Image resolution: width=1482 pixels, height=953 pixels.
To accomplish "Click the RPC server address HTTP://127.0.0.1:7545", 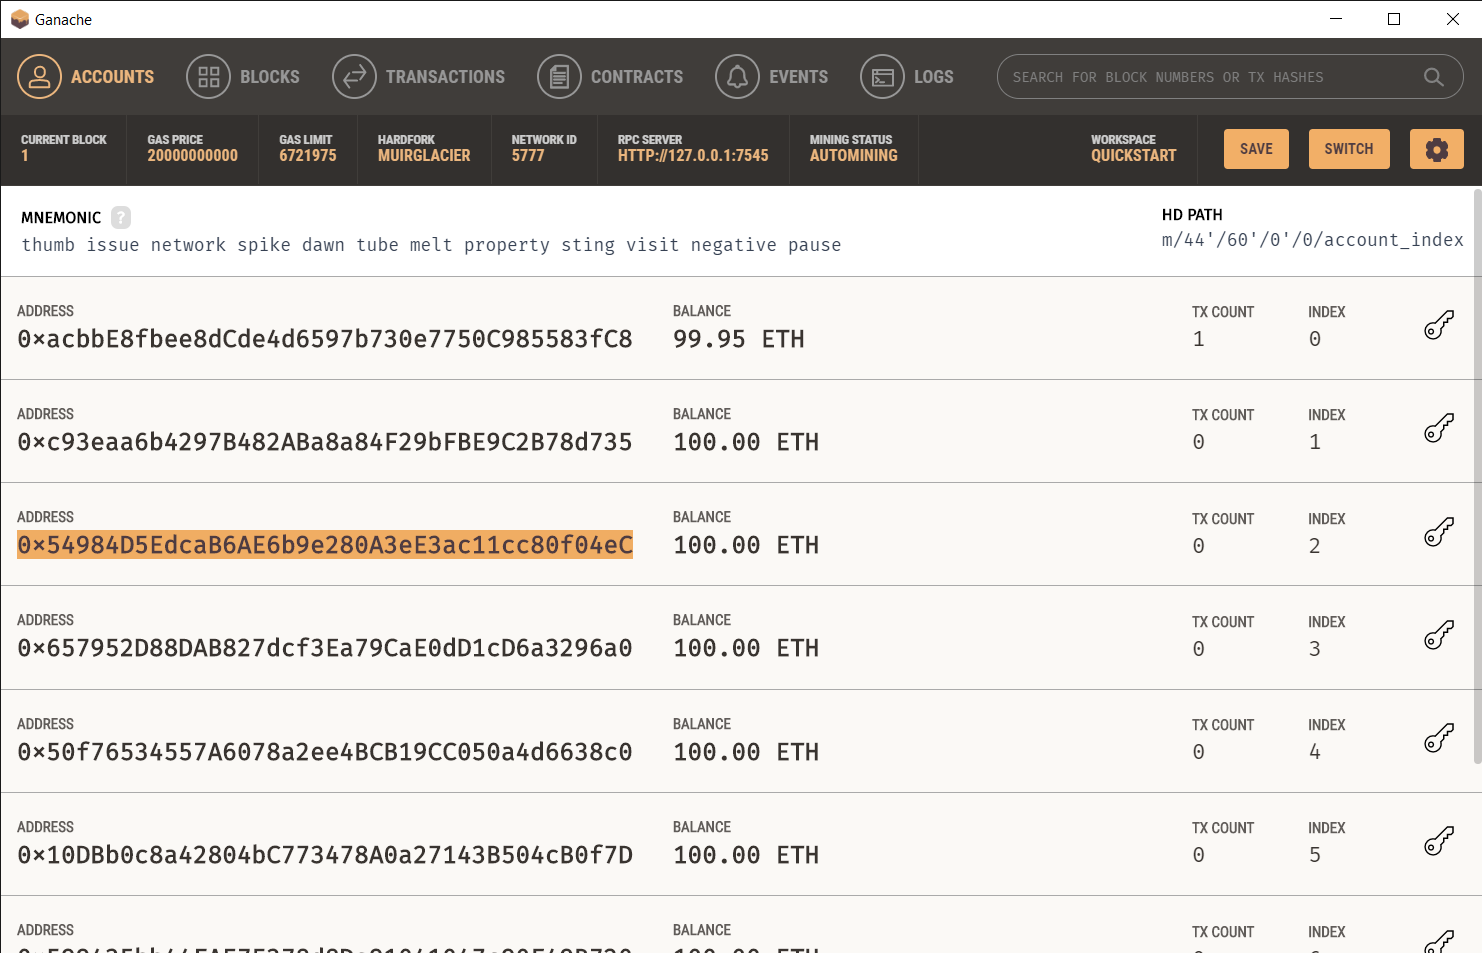I will coord(693,156).
